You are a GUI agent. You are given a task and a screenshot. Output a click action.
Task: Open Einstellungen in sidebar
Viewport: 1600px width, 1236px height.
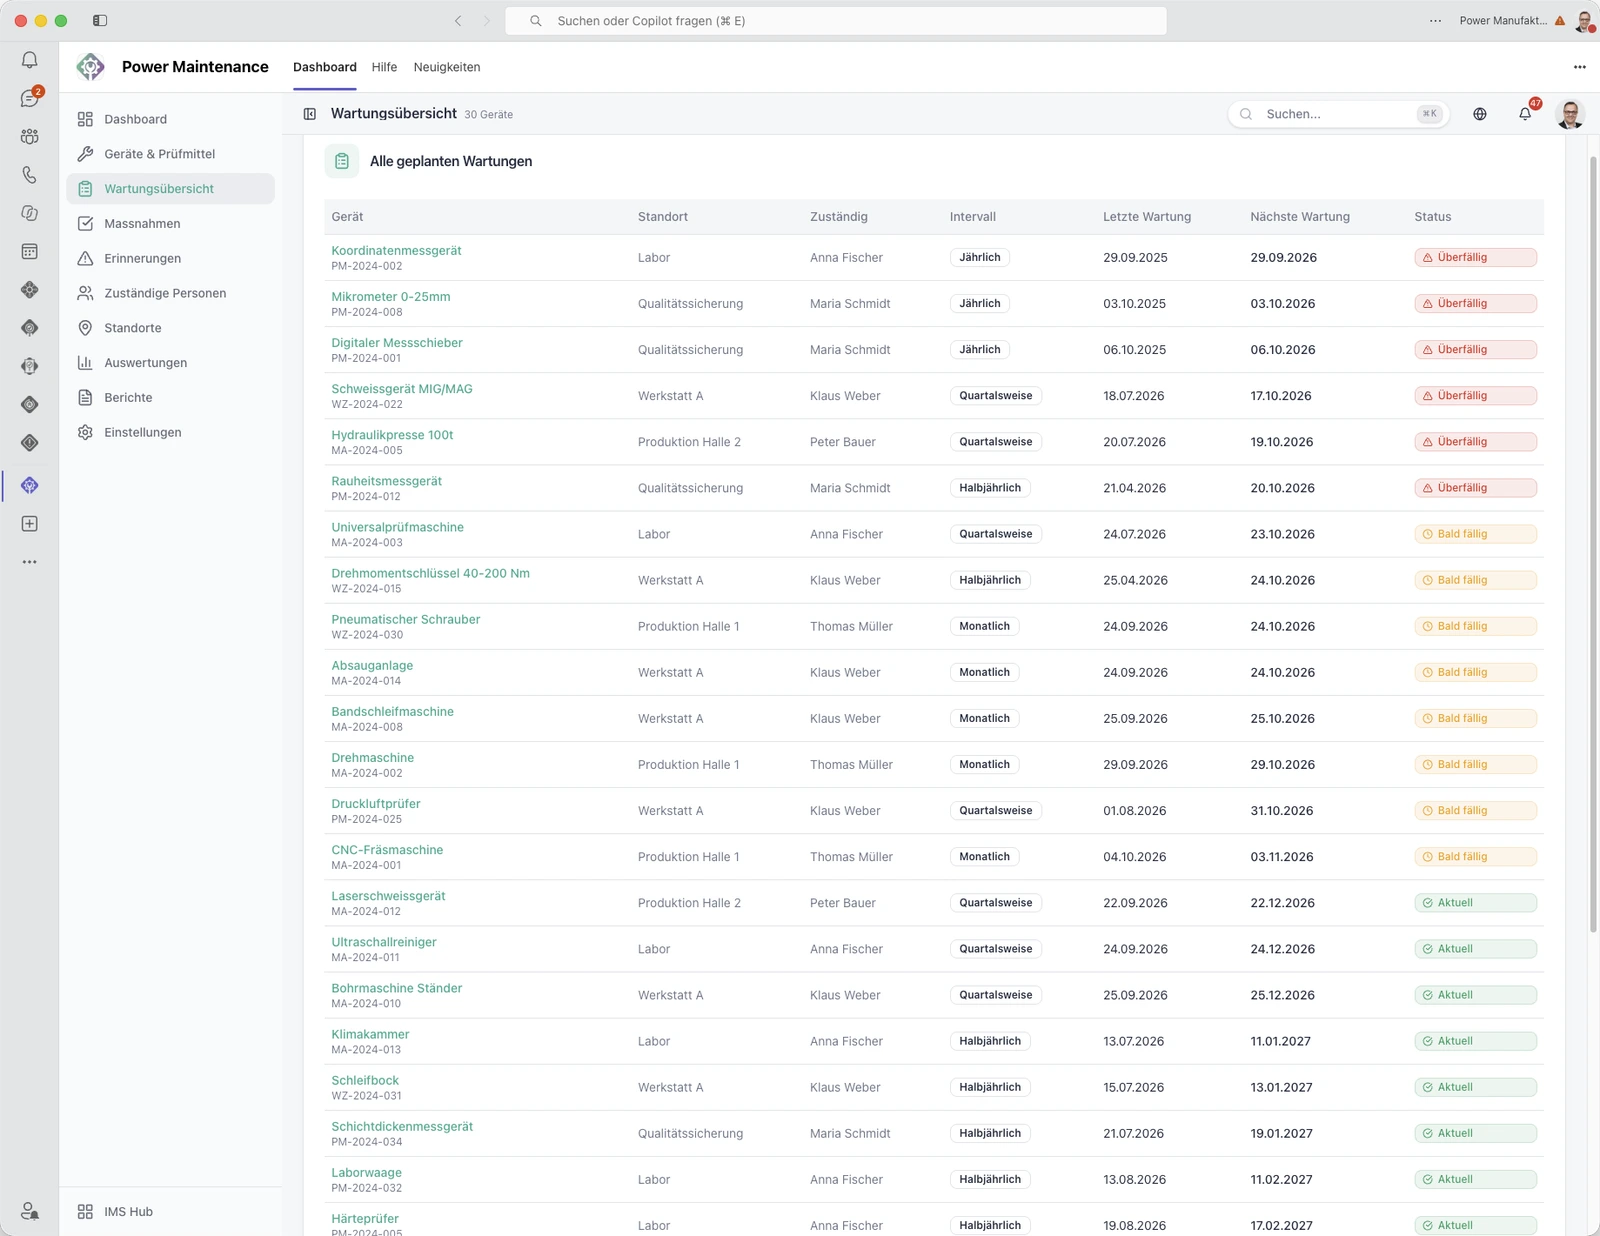click(x=170, y=432)
